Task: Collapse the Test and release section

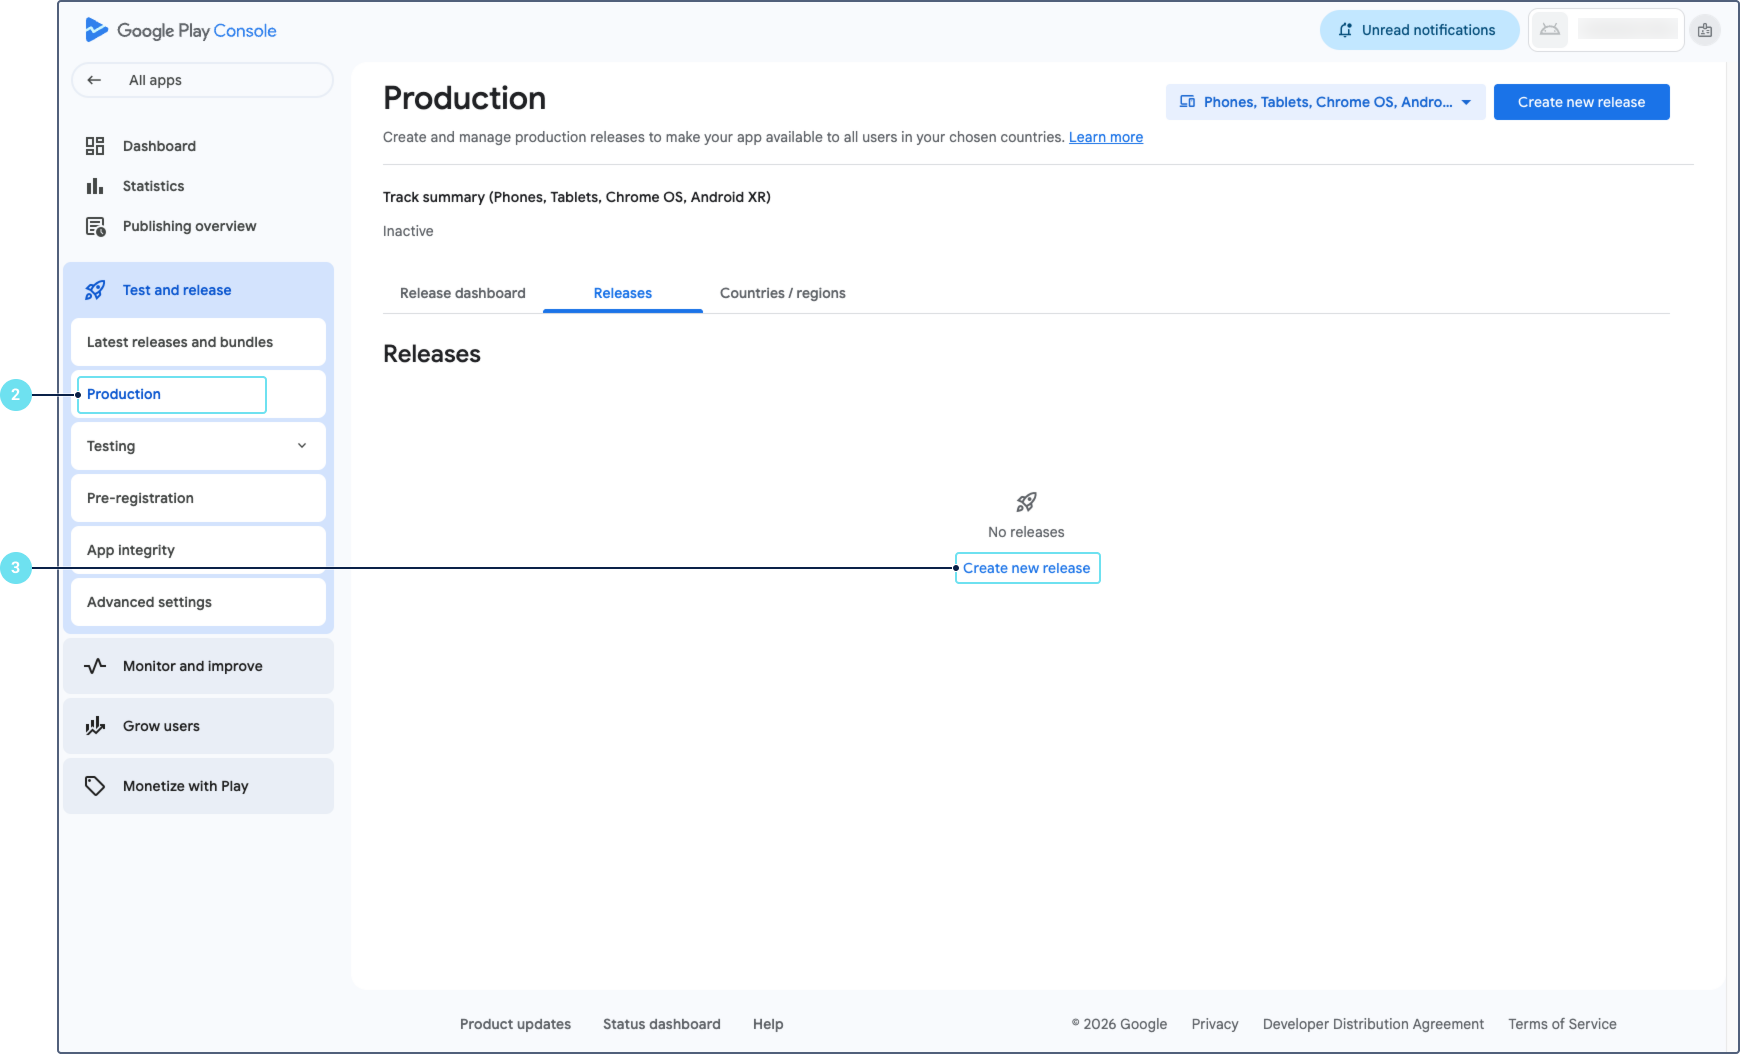Action: point(198,290)
